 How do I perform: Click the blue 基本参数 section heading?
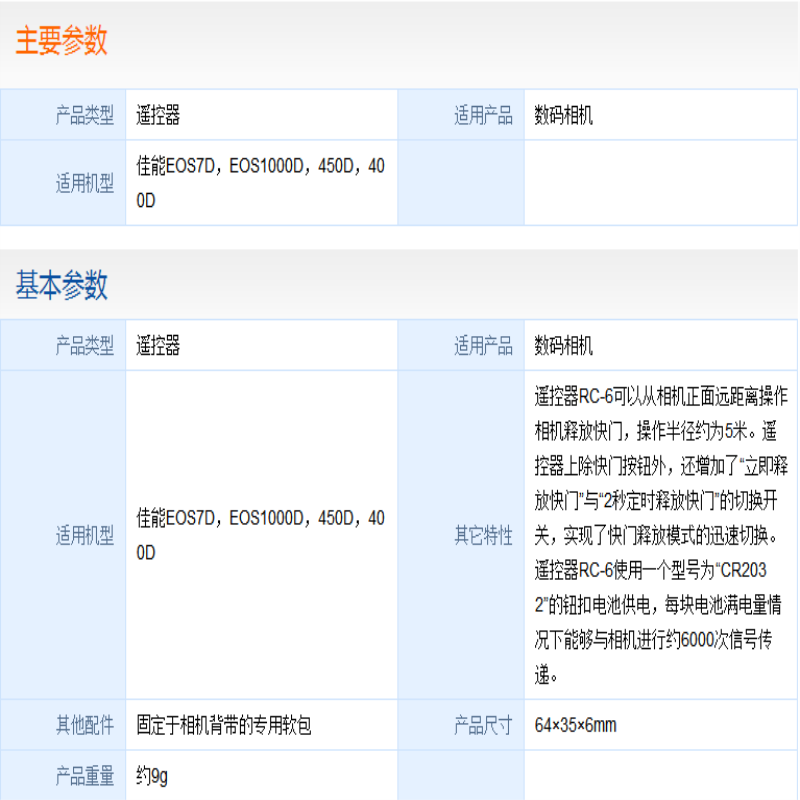(61, 286)
